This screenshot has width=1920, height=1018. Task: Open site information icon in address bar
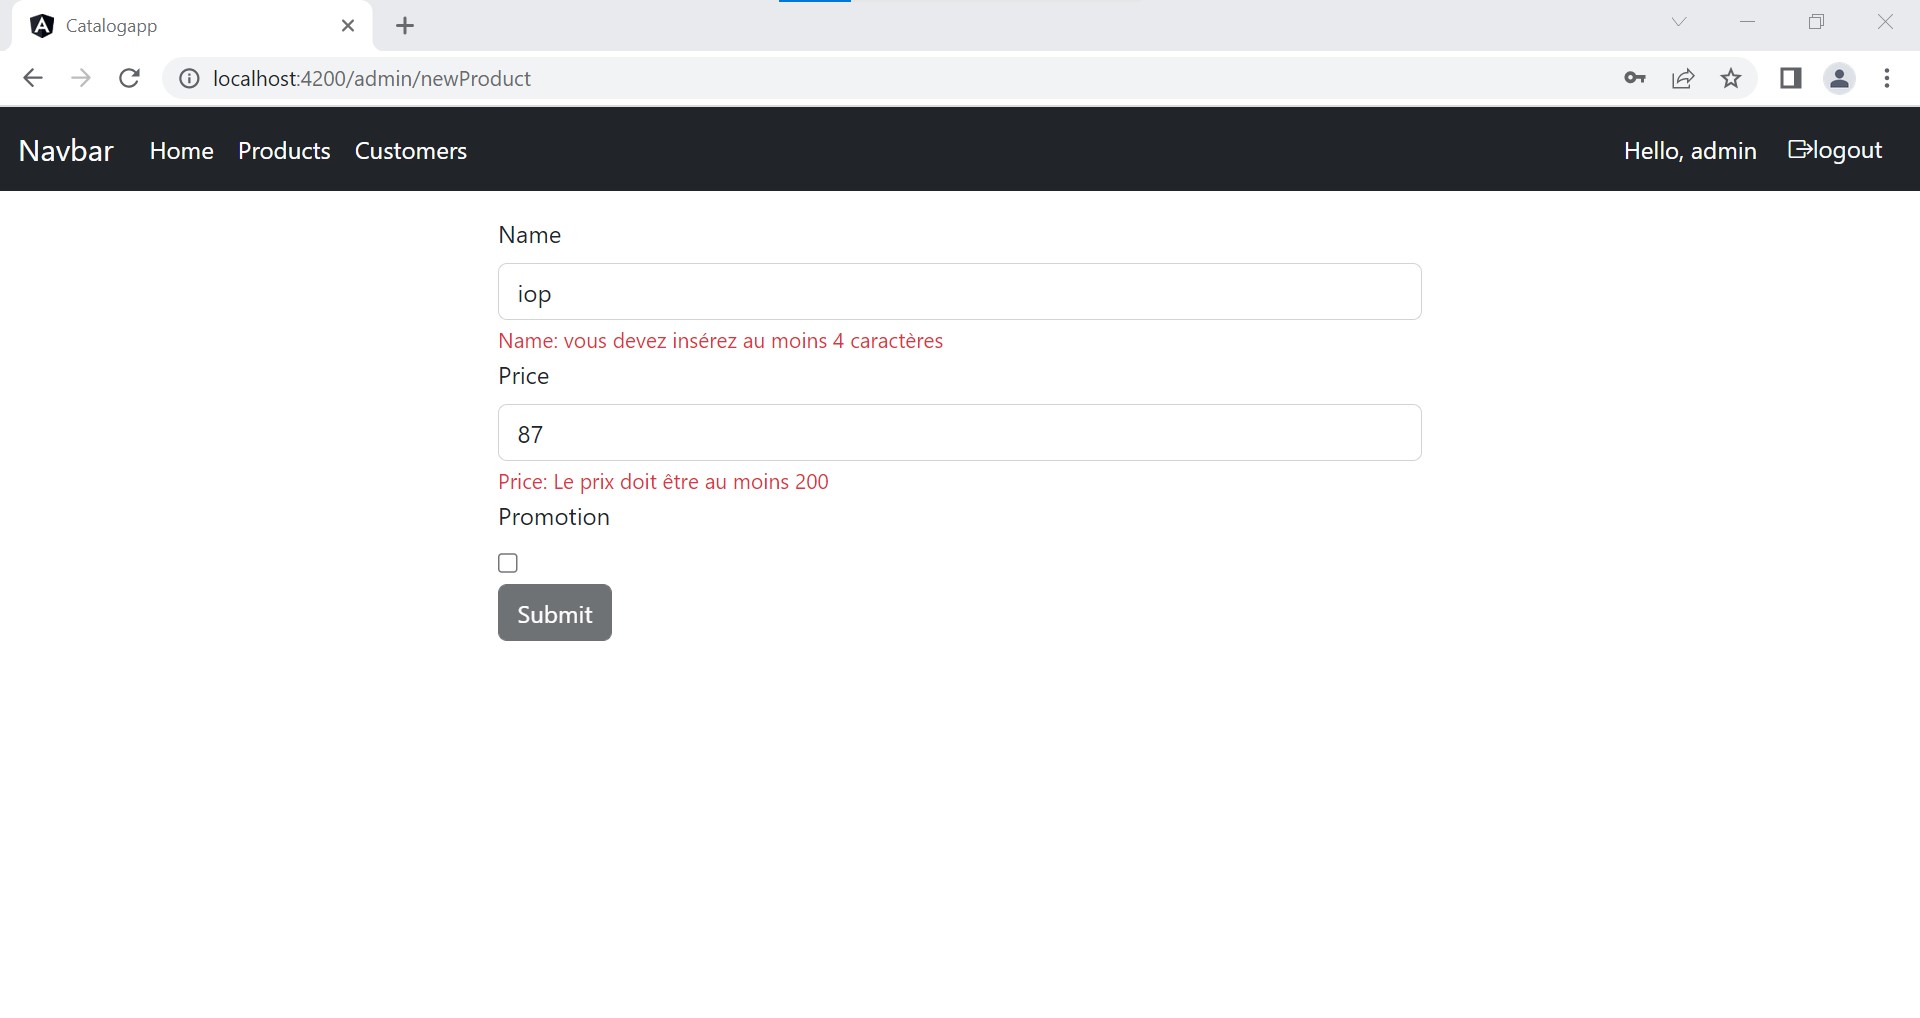click(x=189, y=78)
